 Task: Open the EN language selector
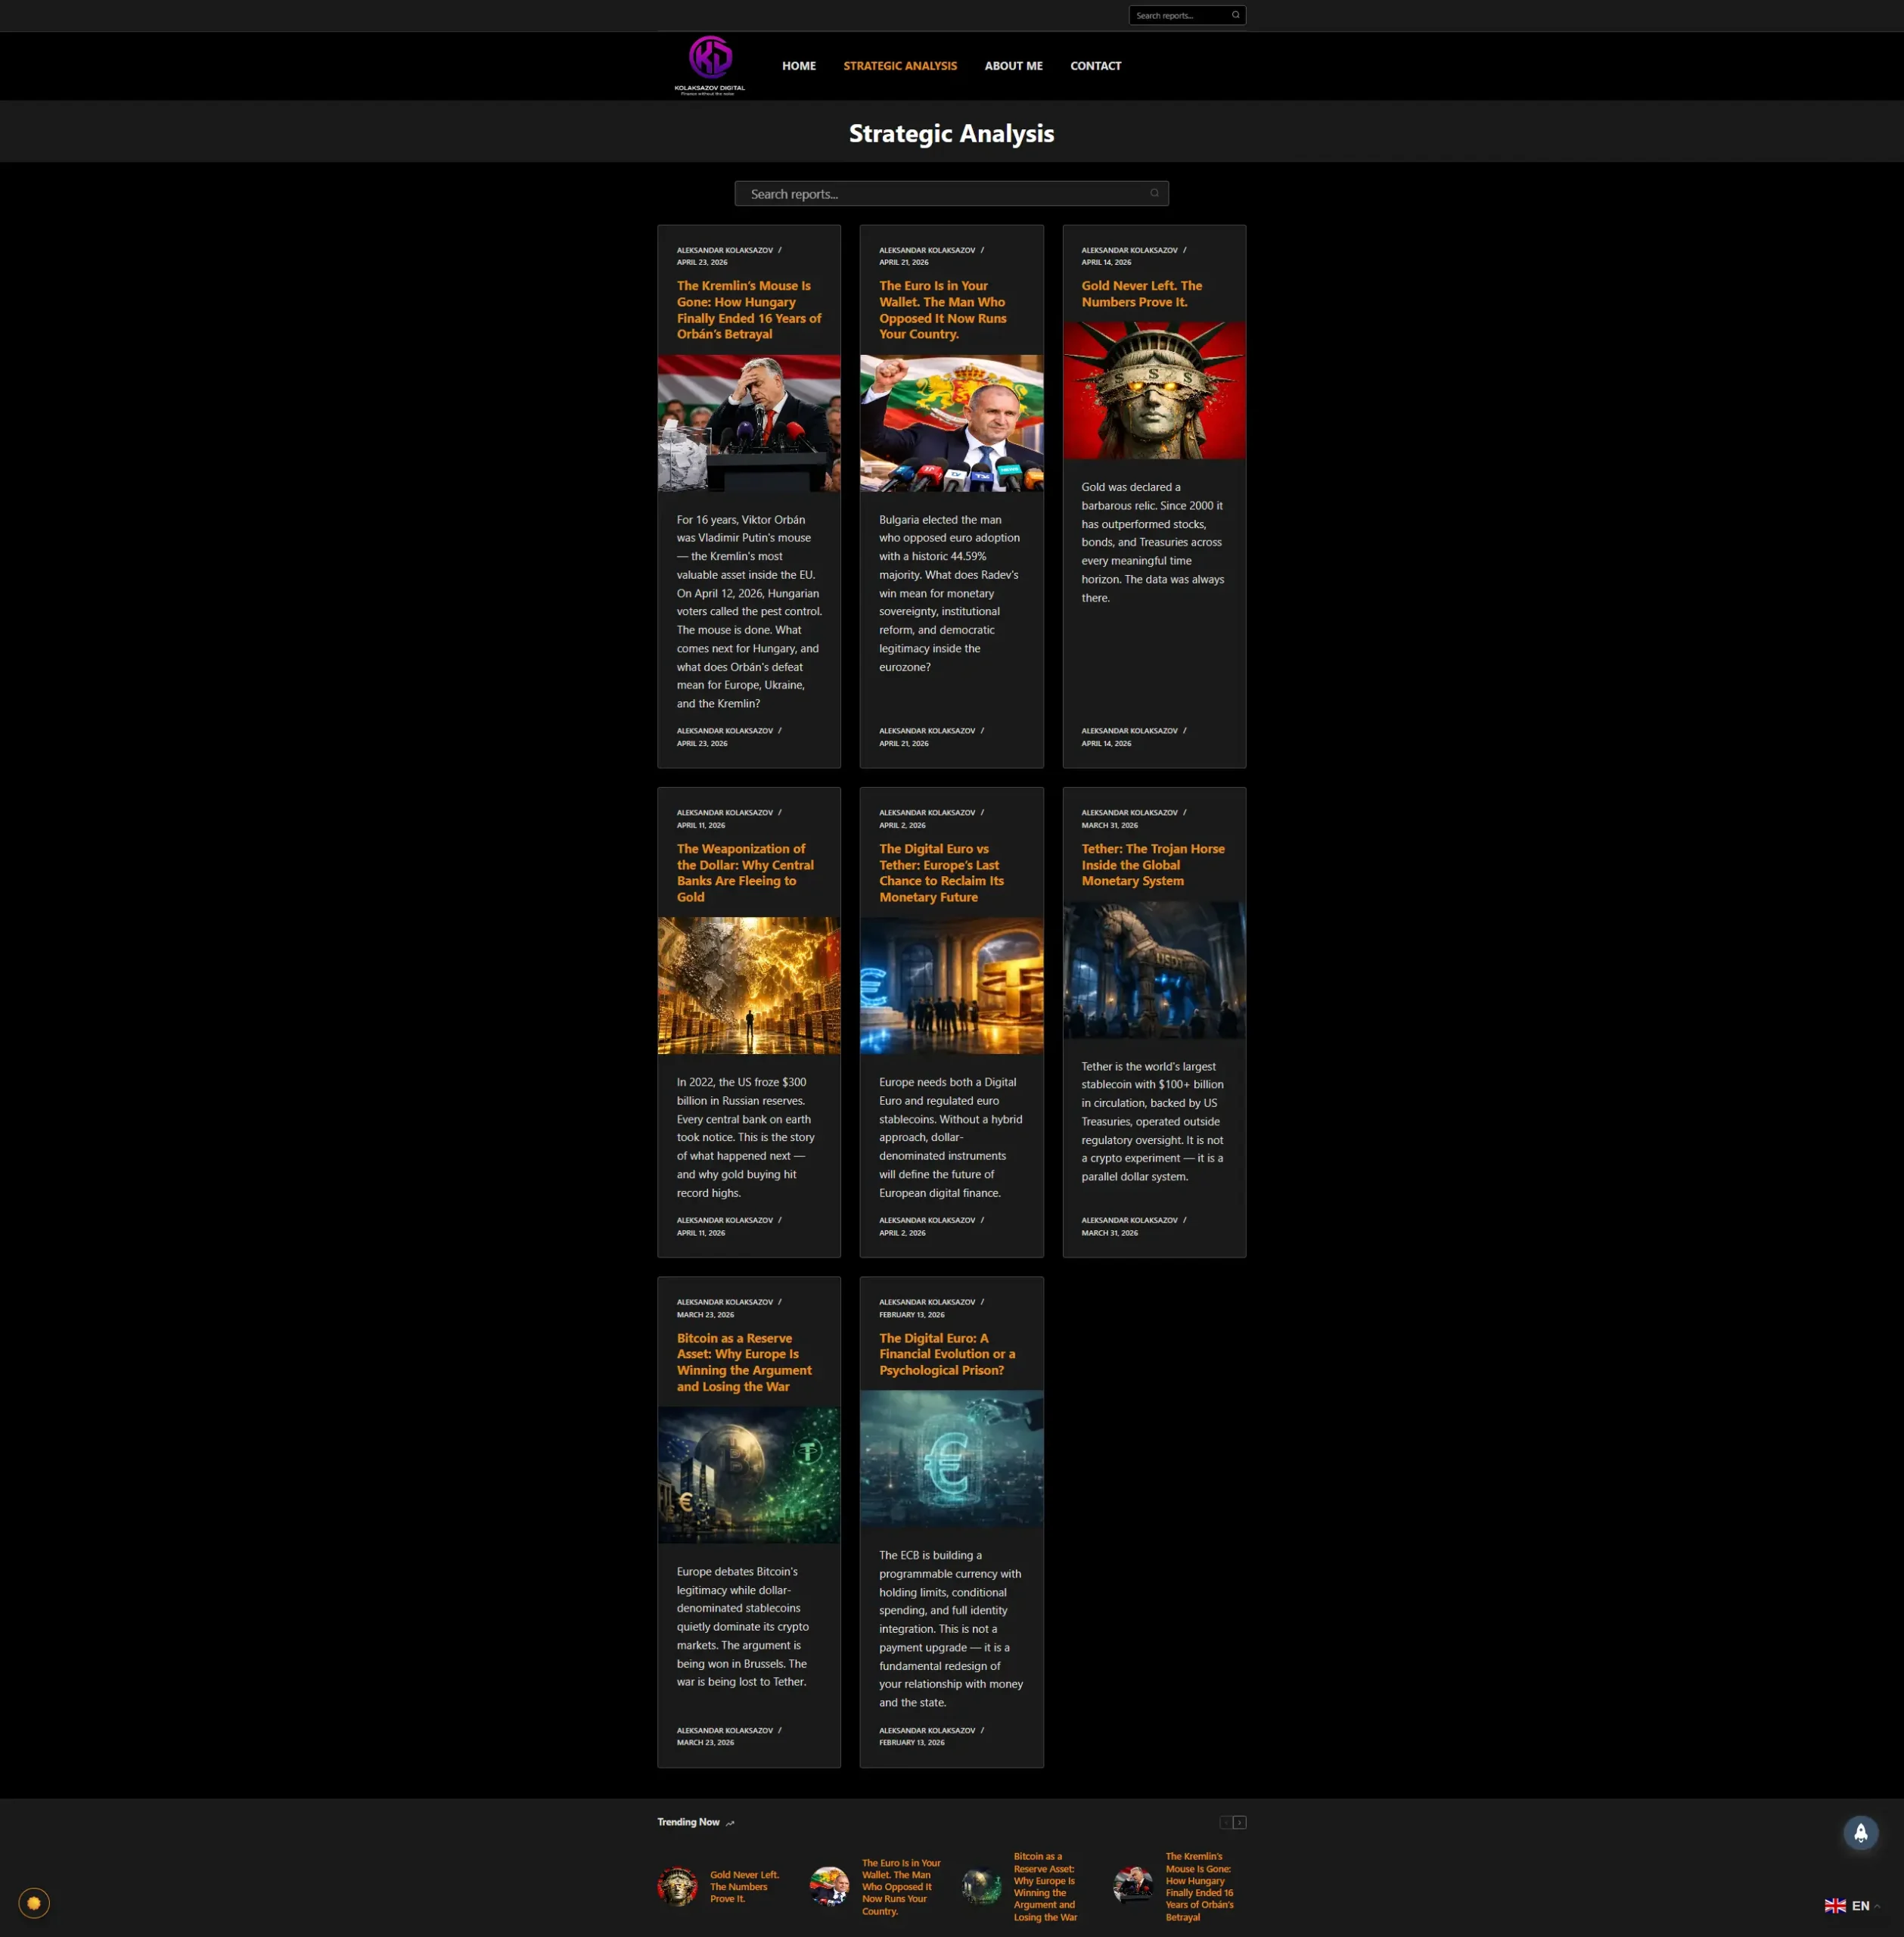[1852, 1905]
